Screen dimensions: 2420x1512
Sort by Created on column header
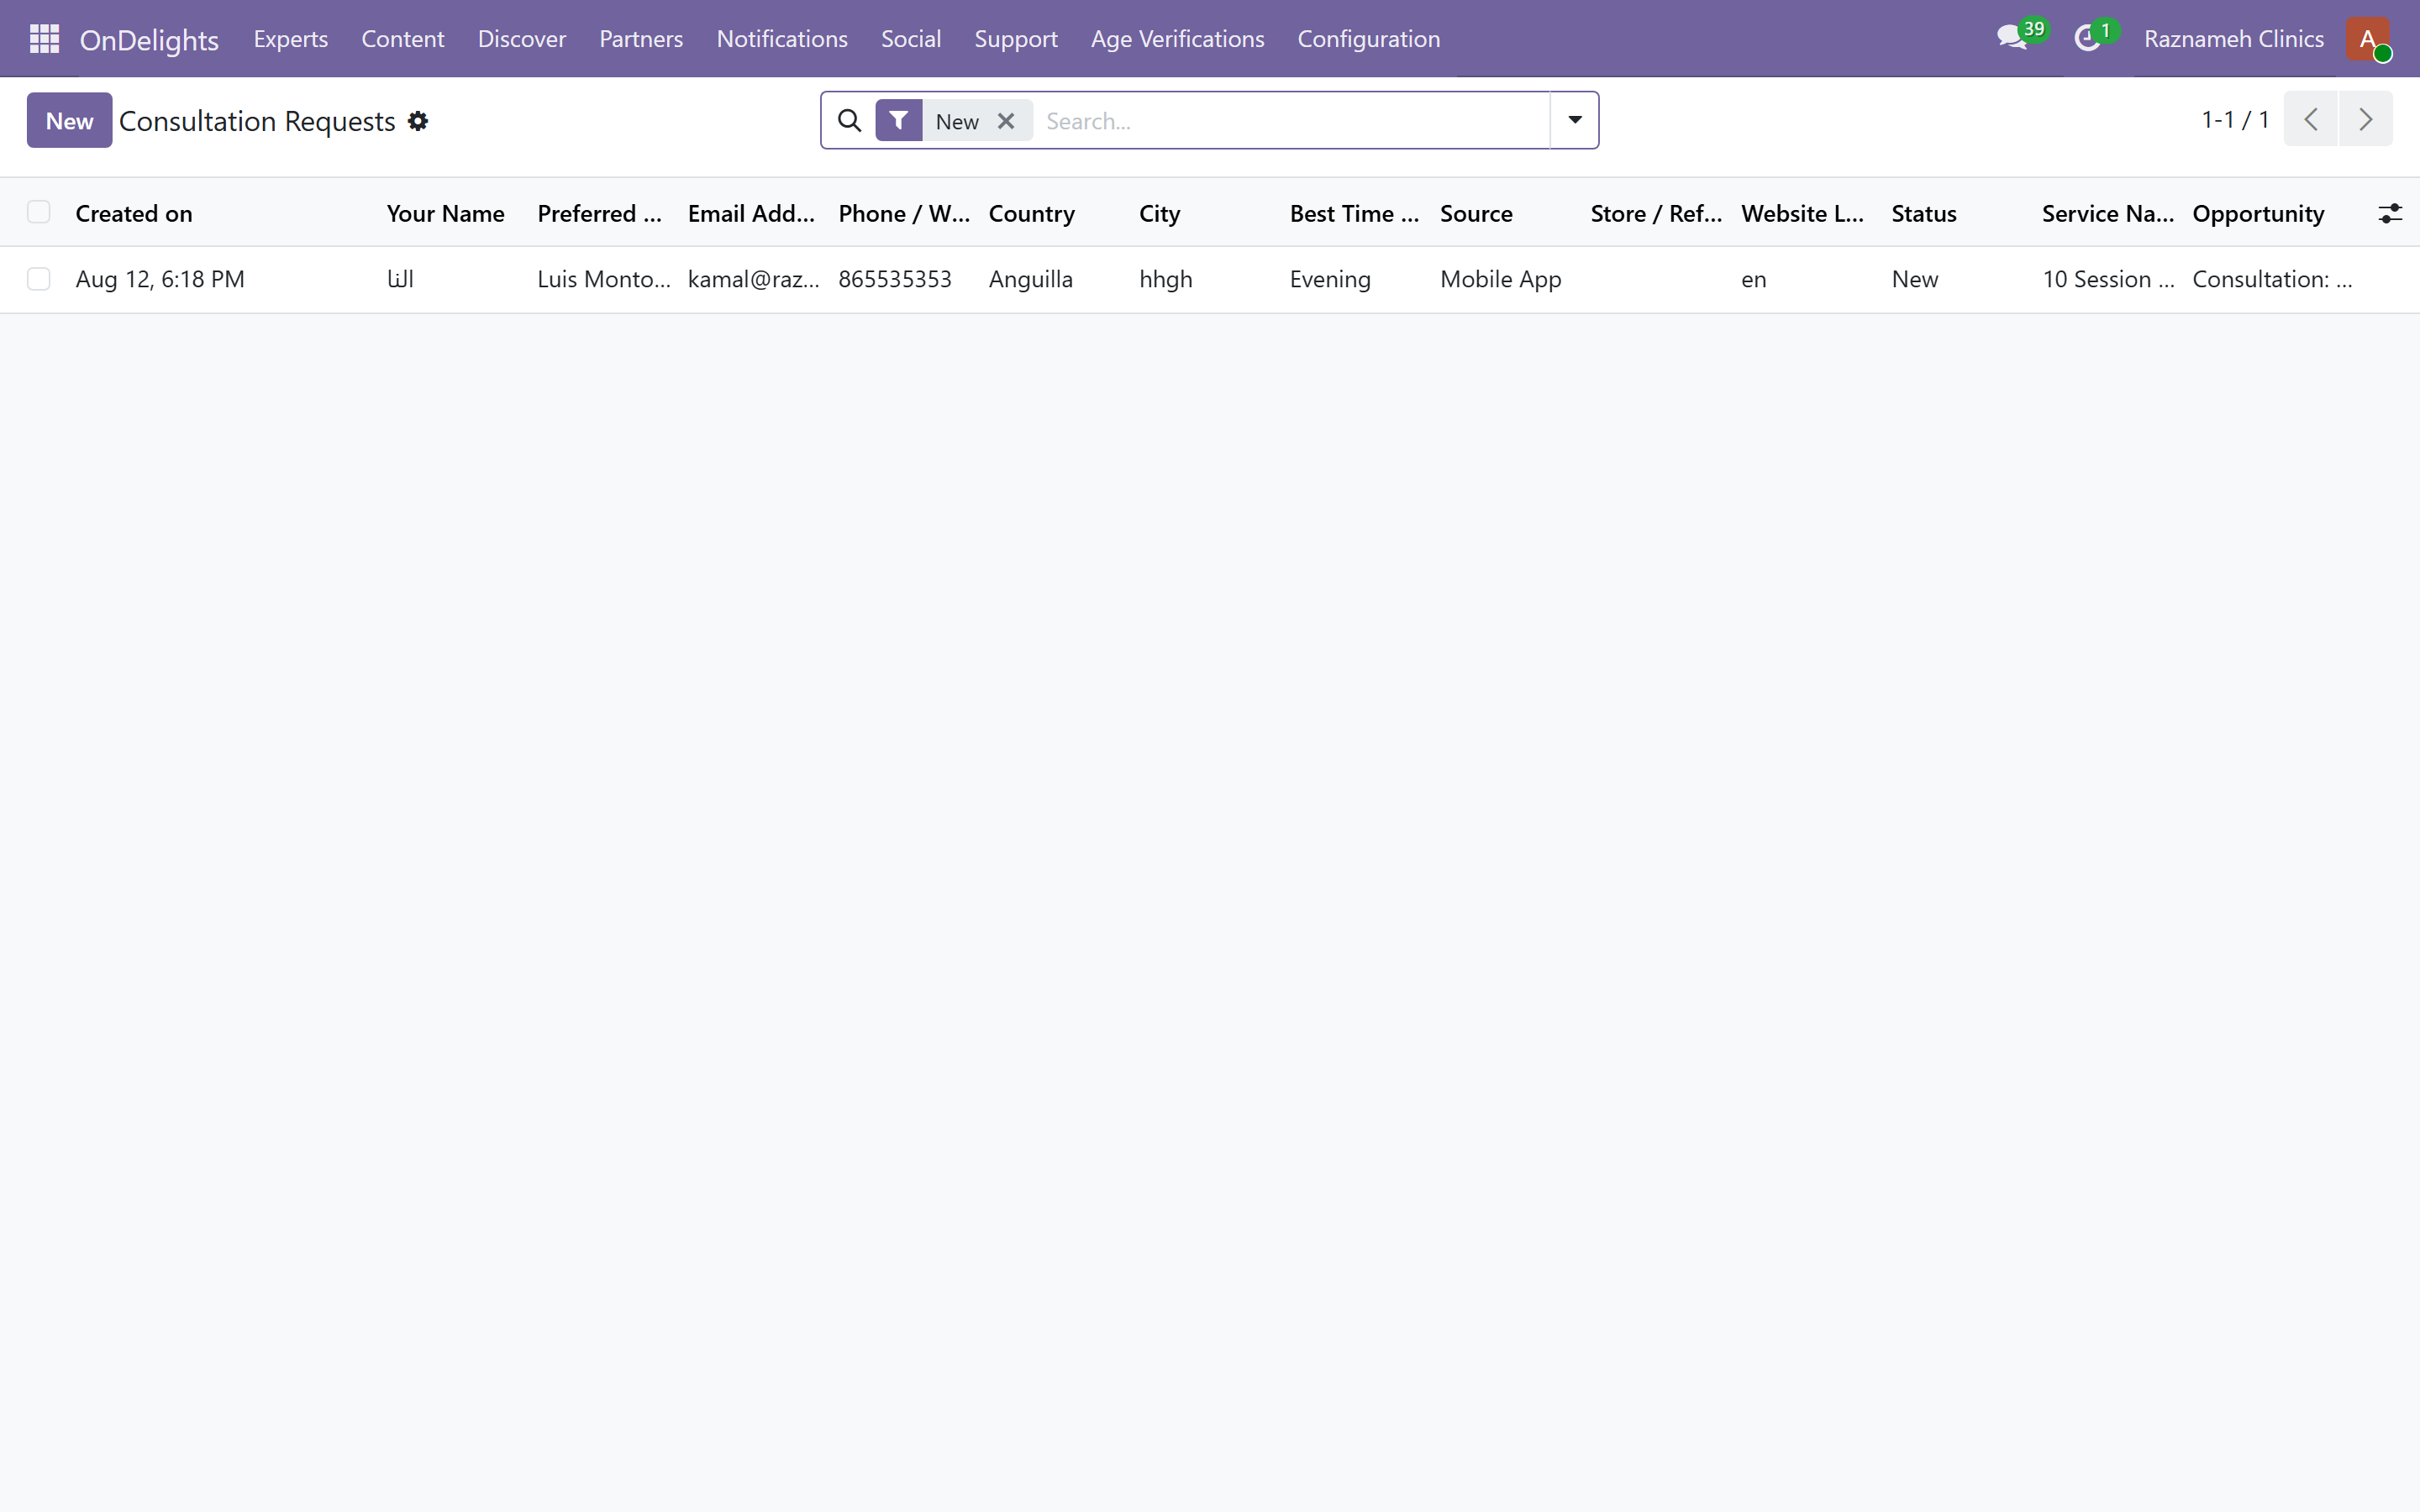point(133,213)
